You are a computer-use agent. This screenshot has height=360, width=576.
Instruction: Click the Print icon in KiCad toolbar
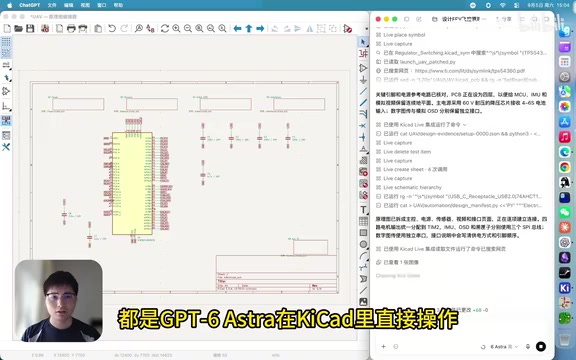tap(71, 28)
